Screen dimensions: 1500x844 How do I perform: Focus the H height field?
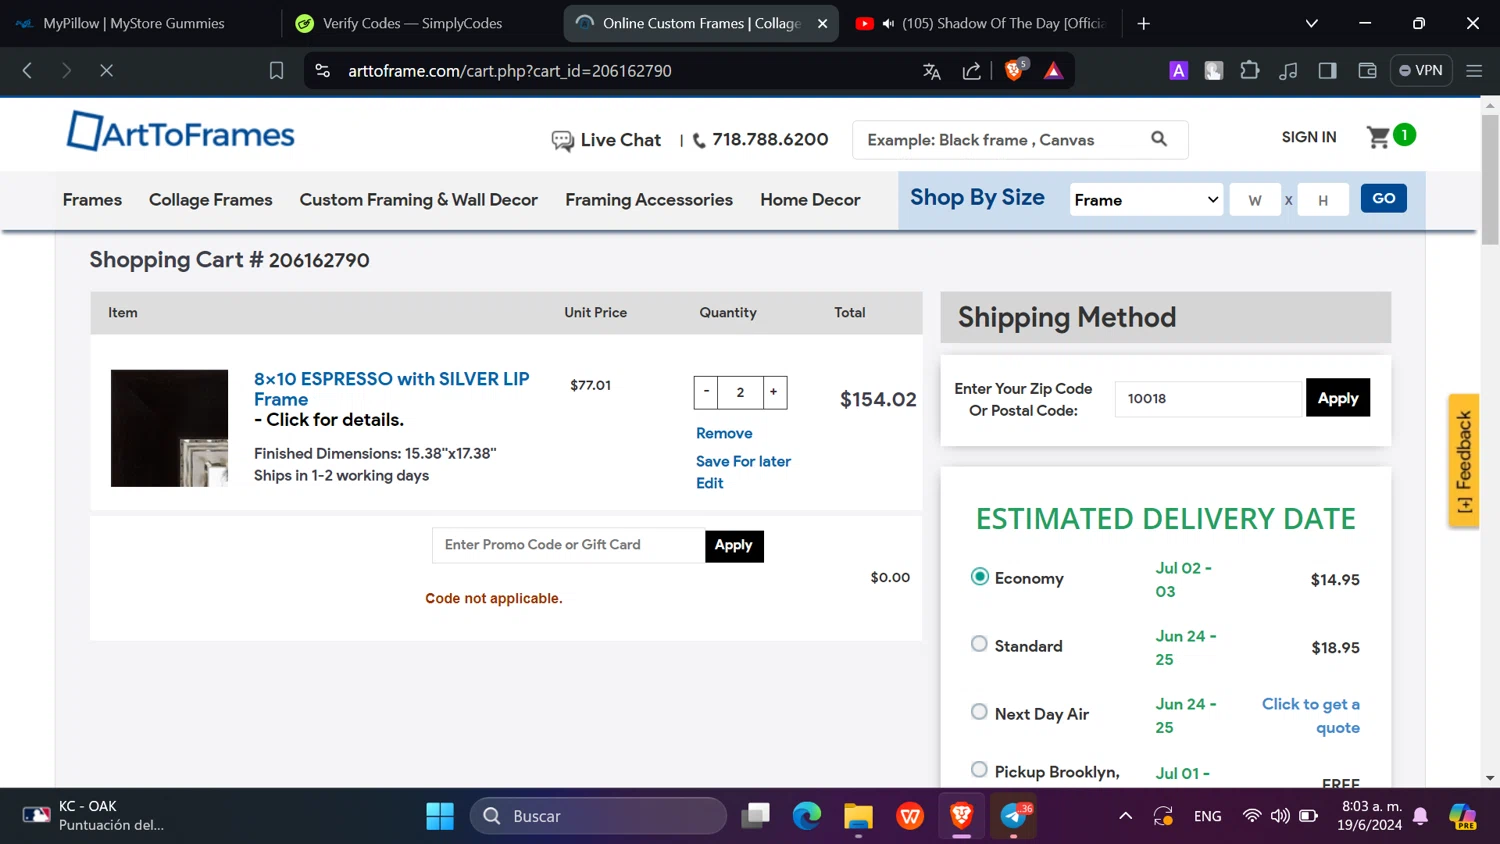point(1323,200)
